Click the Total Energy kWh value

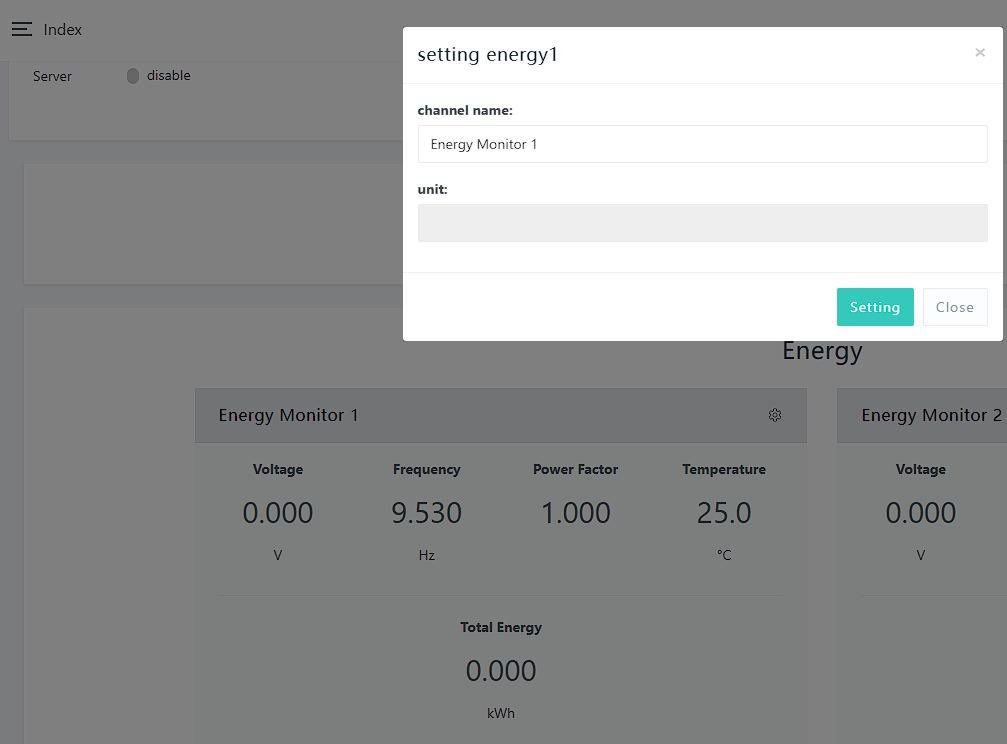pyautogui.click(x=501, y=671)
